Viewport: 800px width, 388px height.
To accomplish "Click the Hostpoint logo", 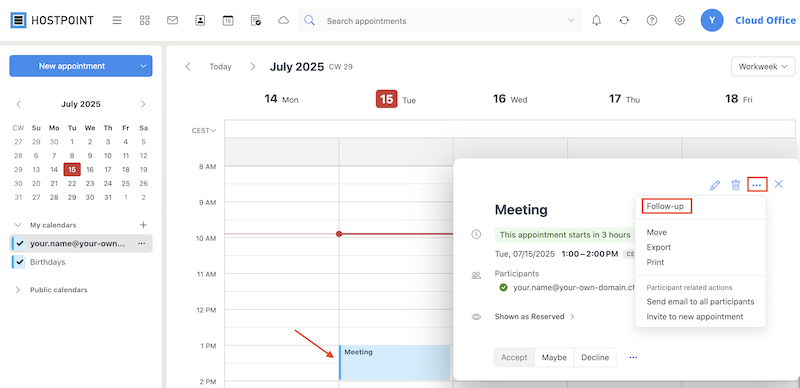I will click(x=52, y=20).
